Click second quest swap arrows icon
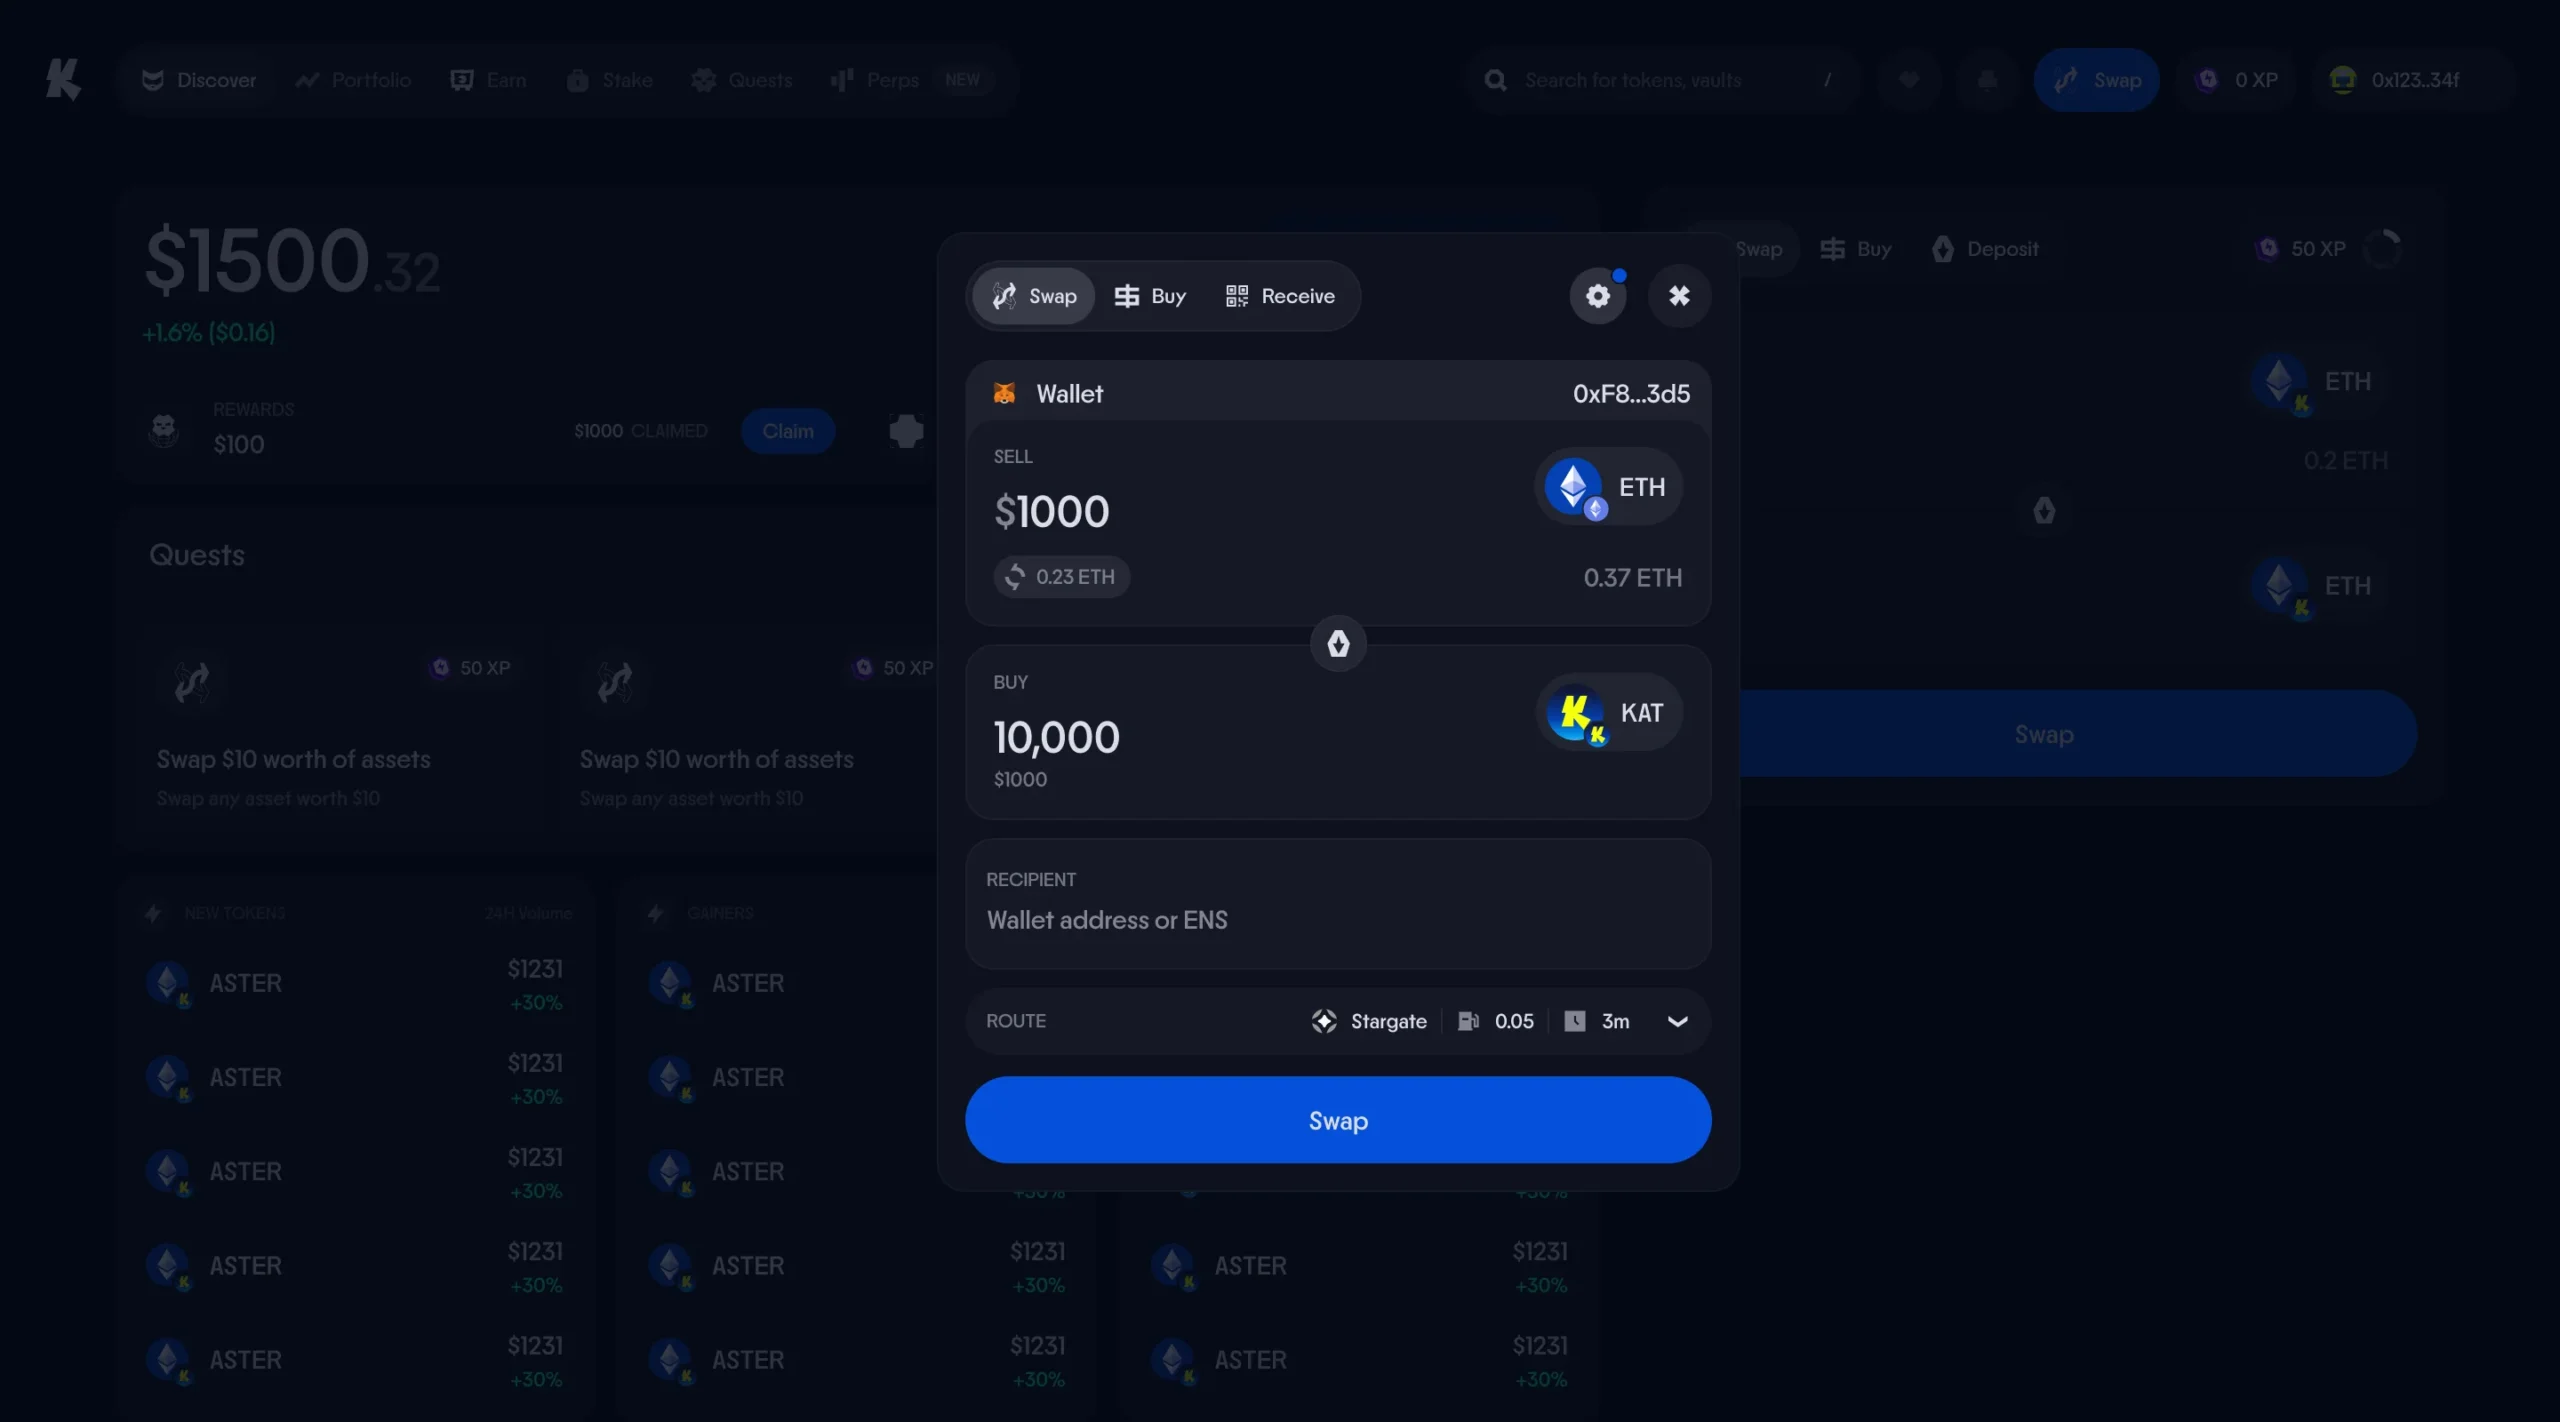 click(615, 682)
